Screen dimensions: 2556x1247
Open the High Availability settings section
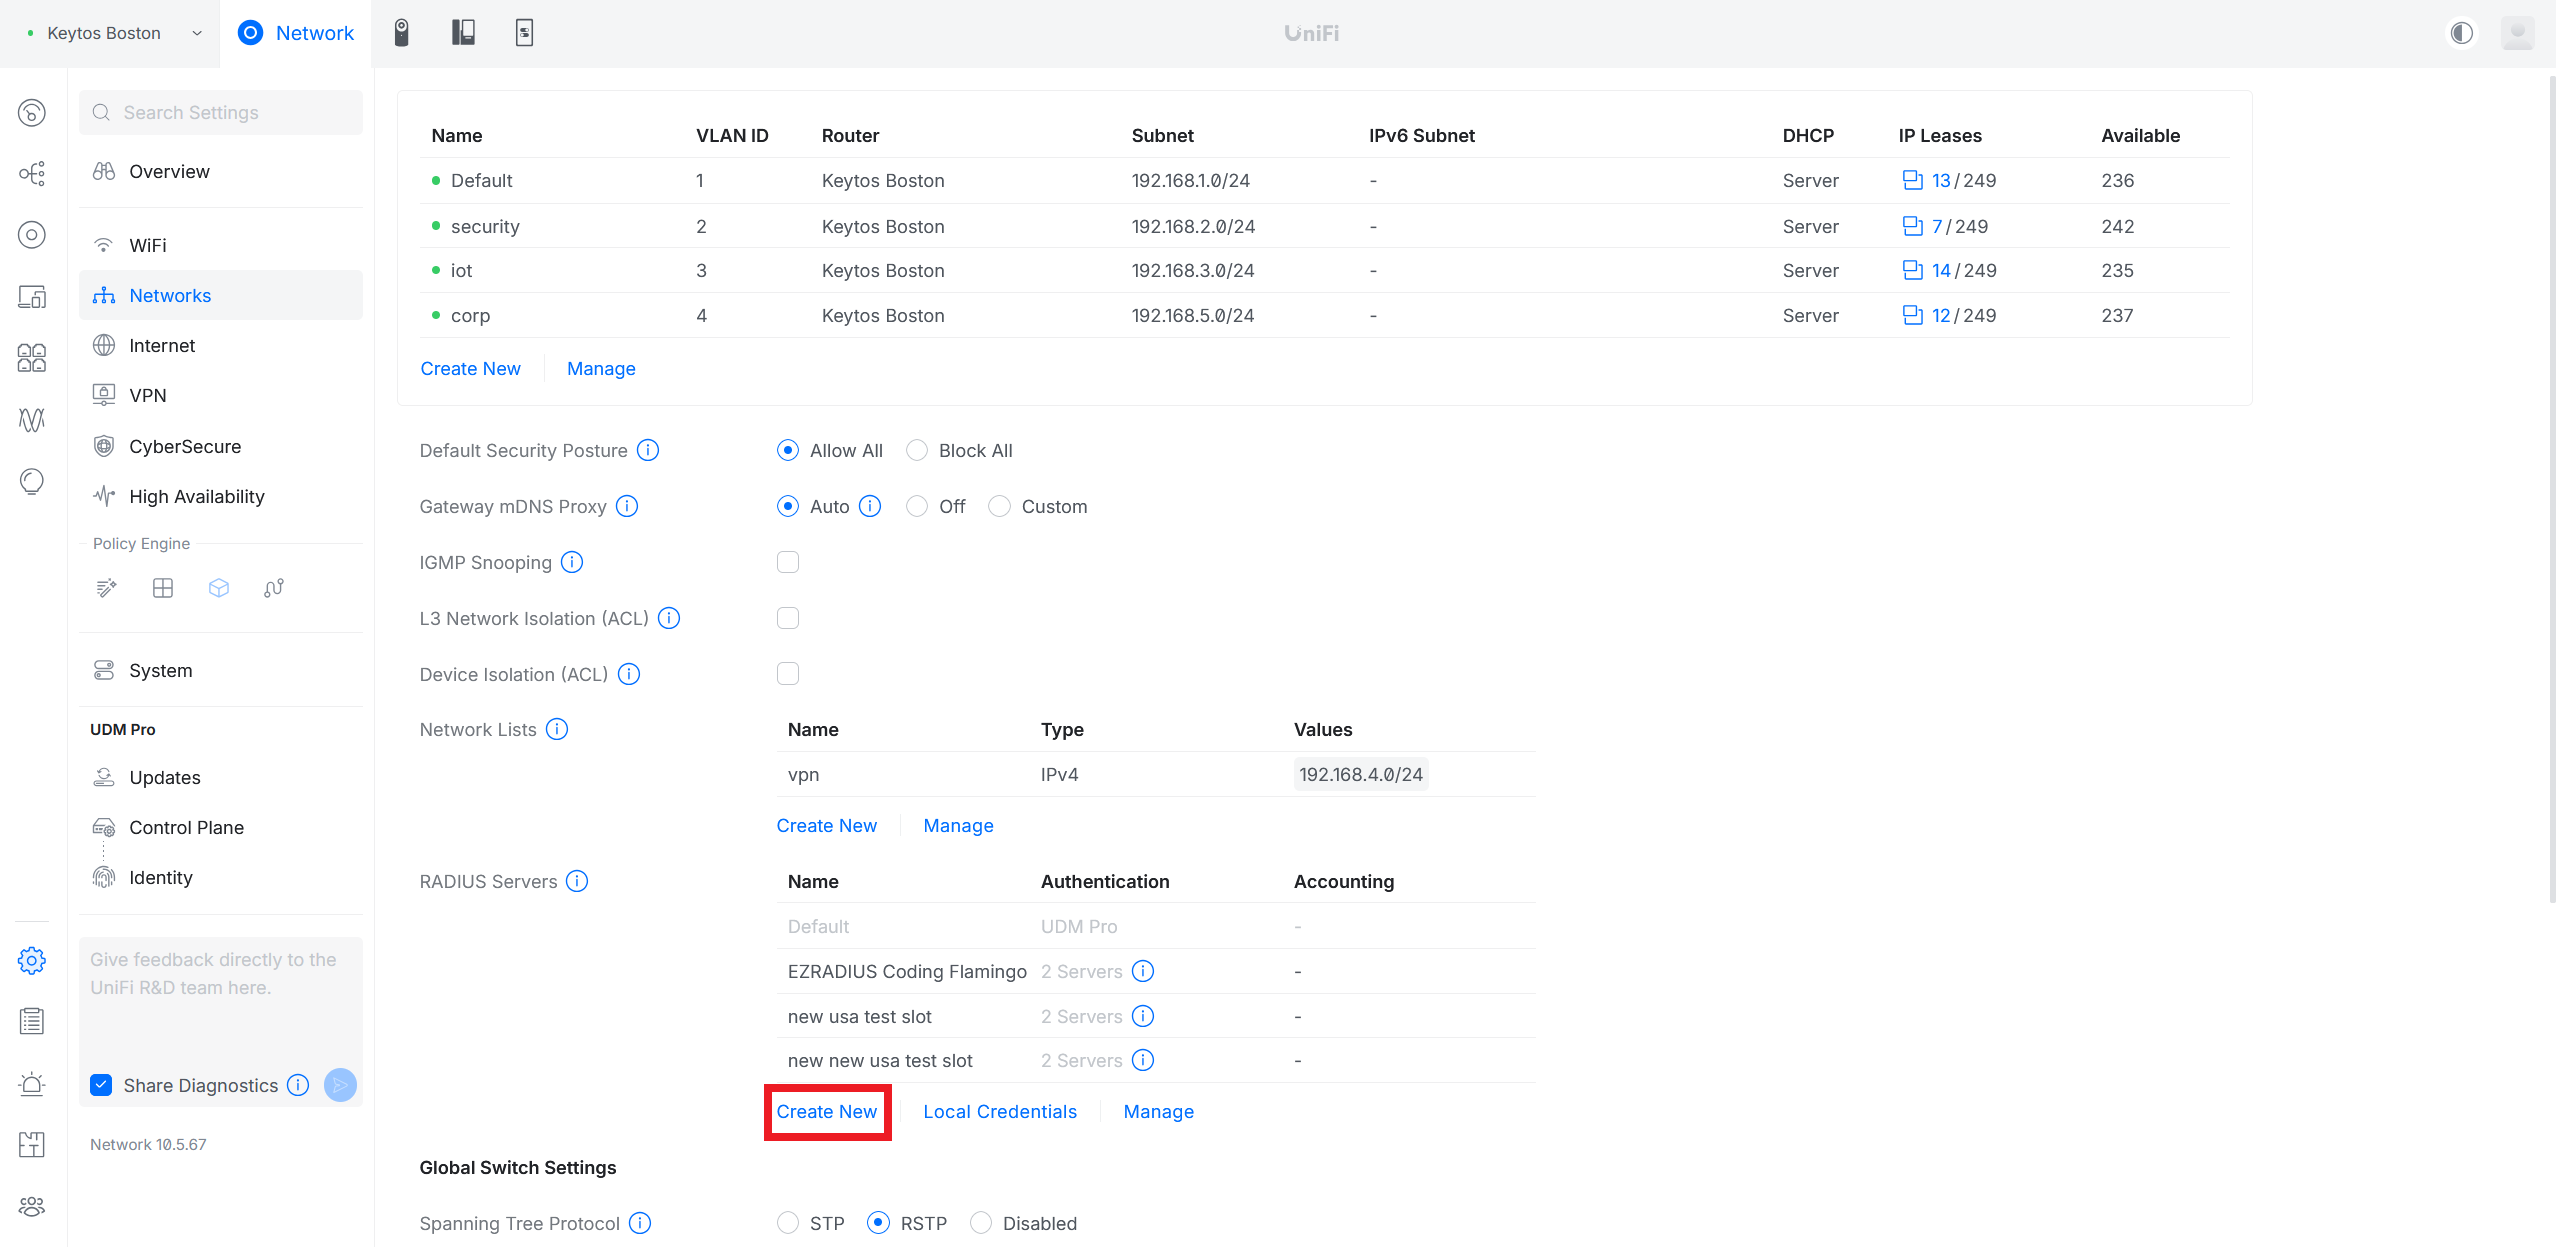(221, 496)
